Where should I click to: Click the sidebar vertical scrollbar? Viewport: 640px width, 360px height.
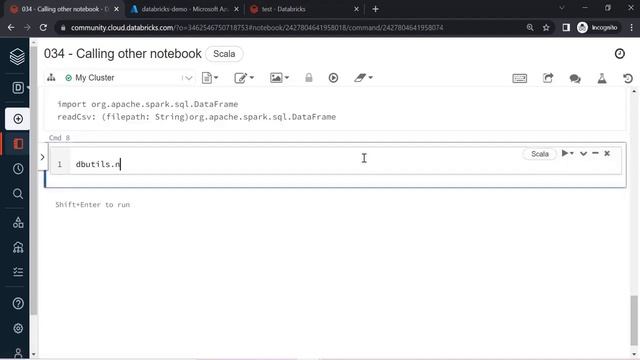[x=33, y=180]
